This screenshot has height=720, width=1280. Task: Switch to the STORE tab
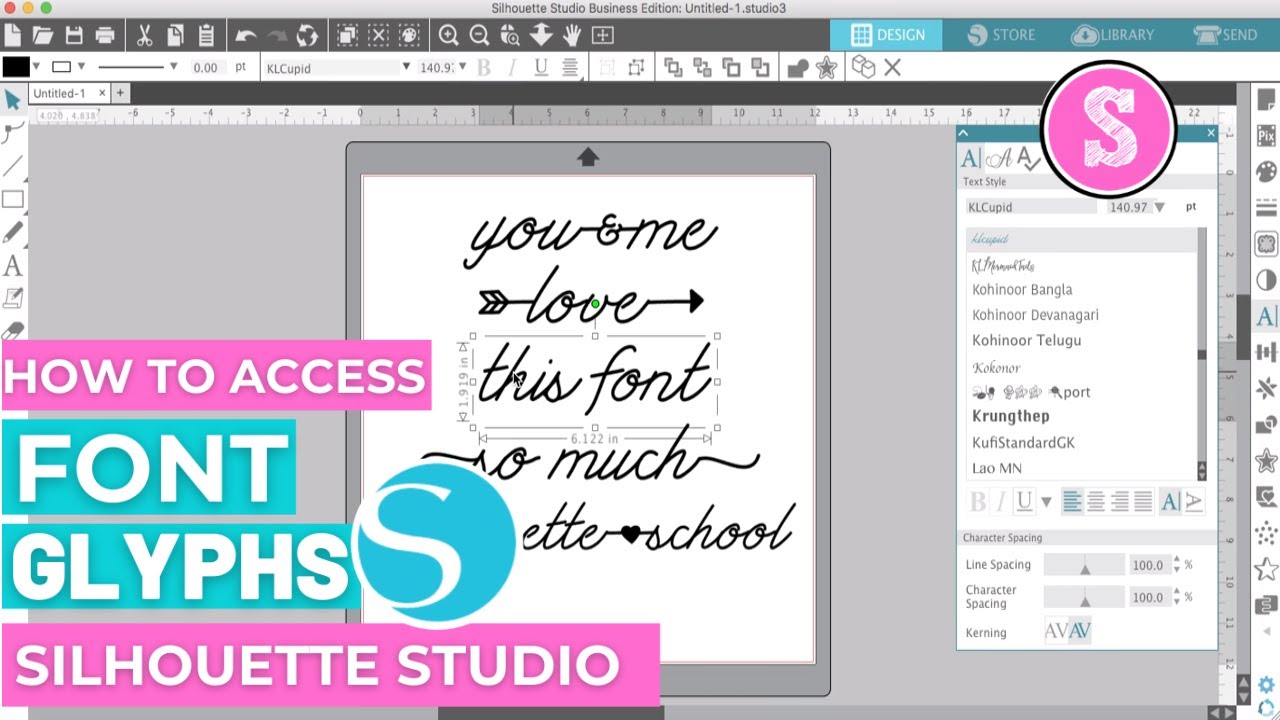(x=1002, y=35)
